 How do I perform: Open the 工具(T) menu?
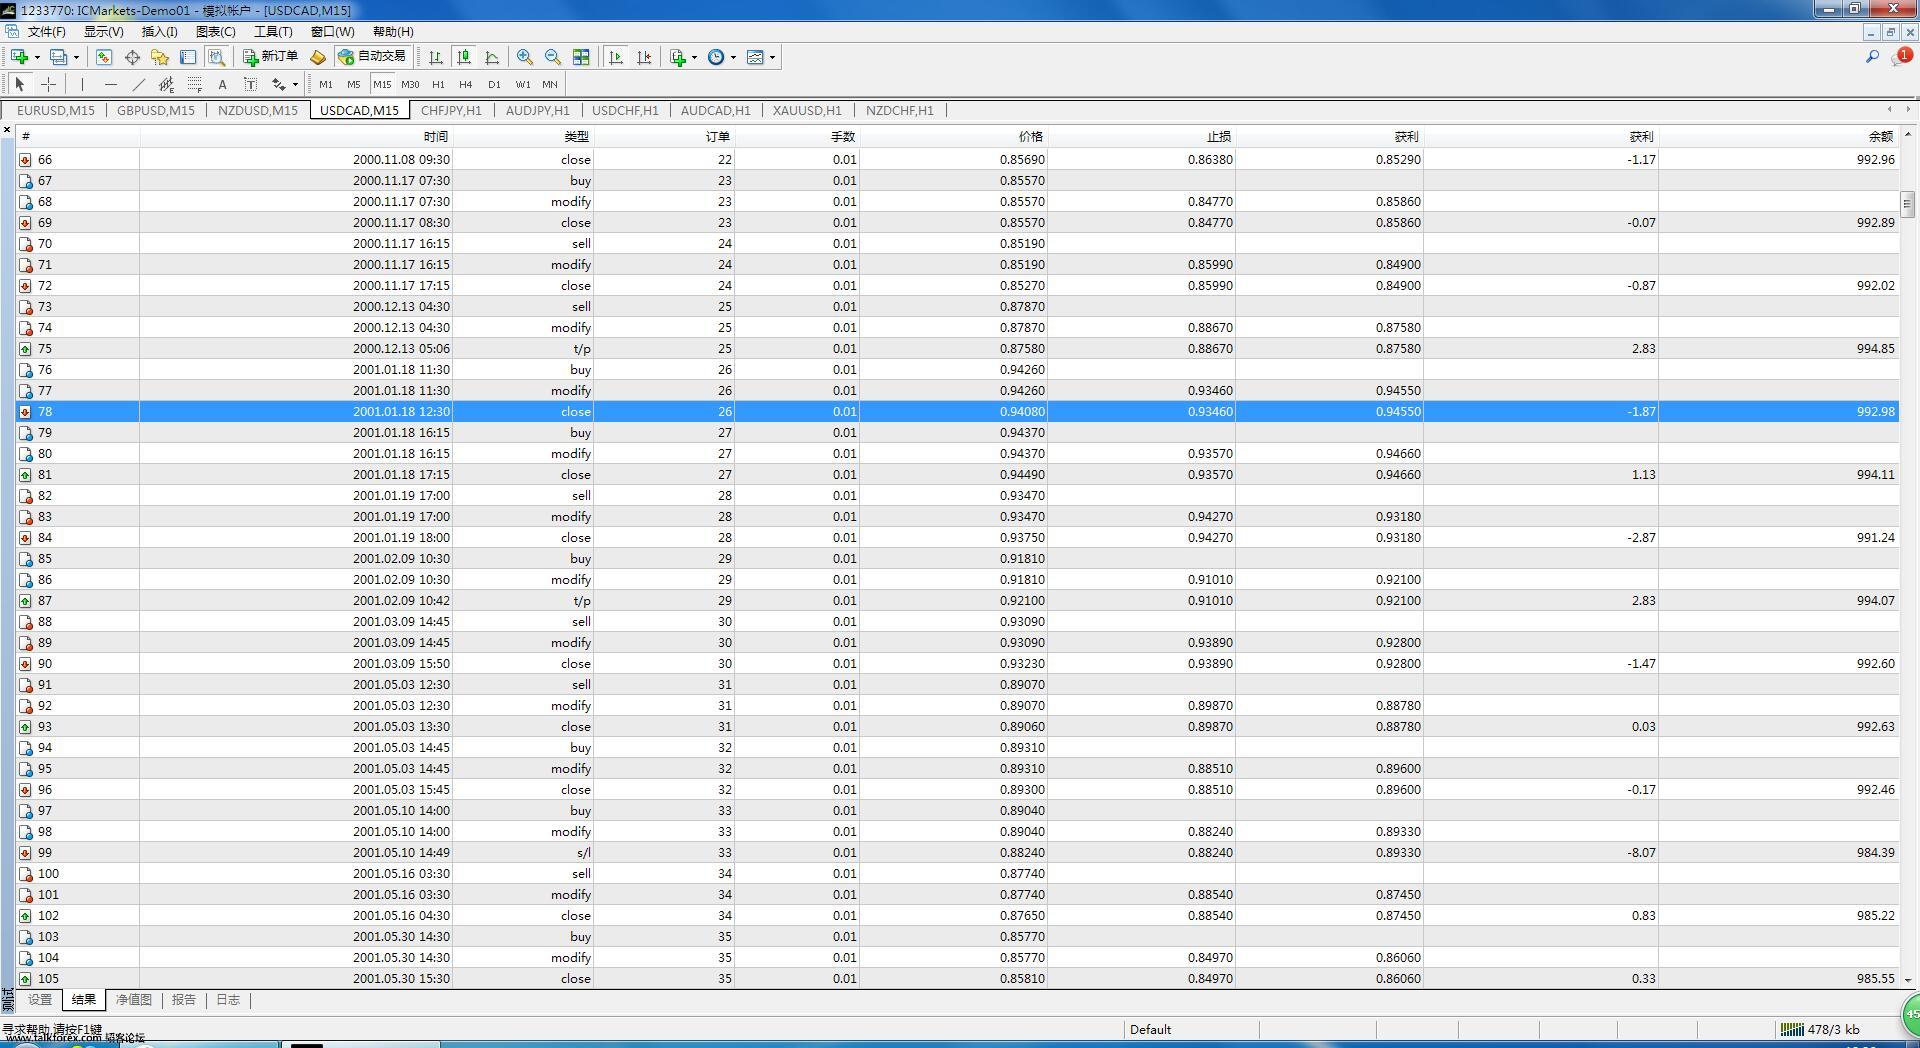273,32
